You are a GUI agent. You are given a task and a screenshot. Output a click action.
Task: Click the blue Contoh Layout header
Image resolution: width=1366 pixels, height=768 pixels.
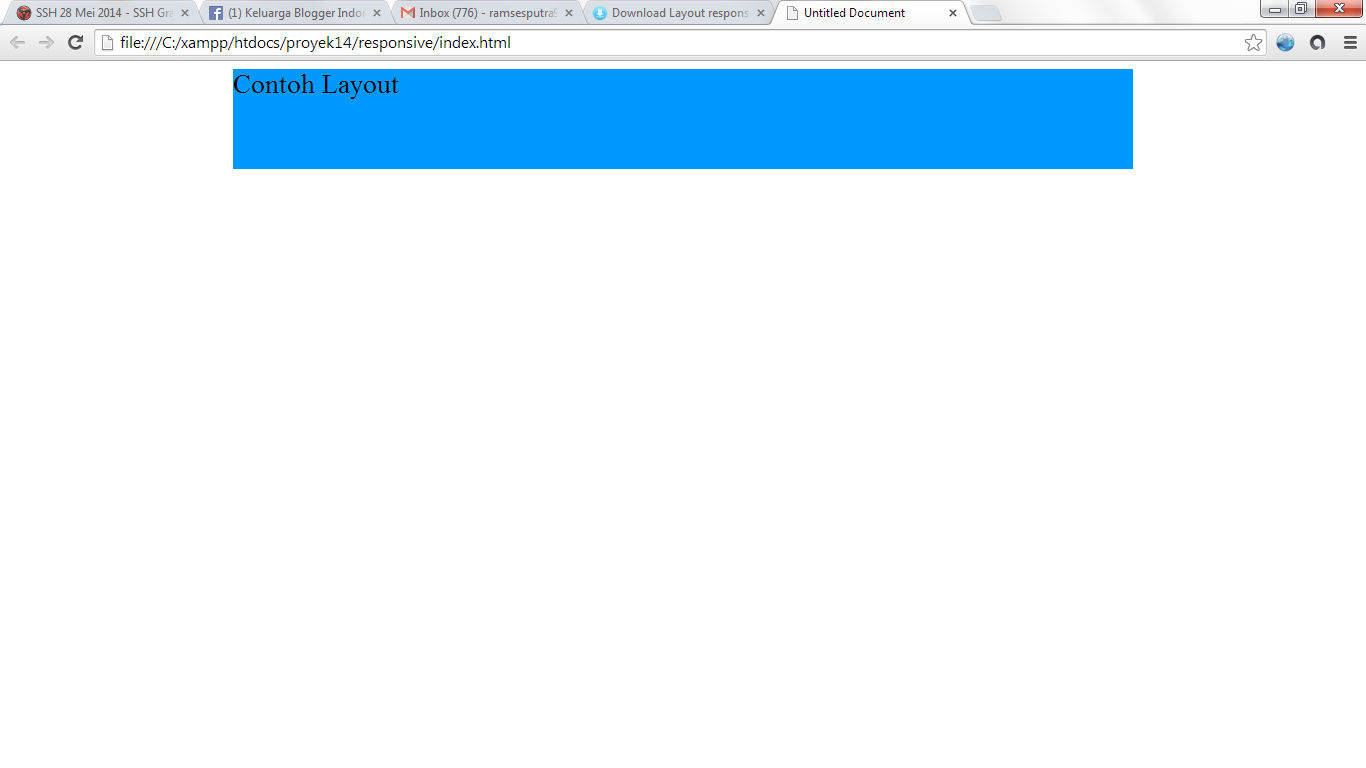point(683,119)
